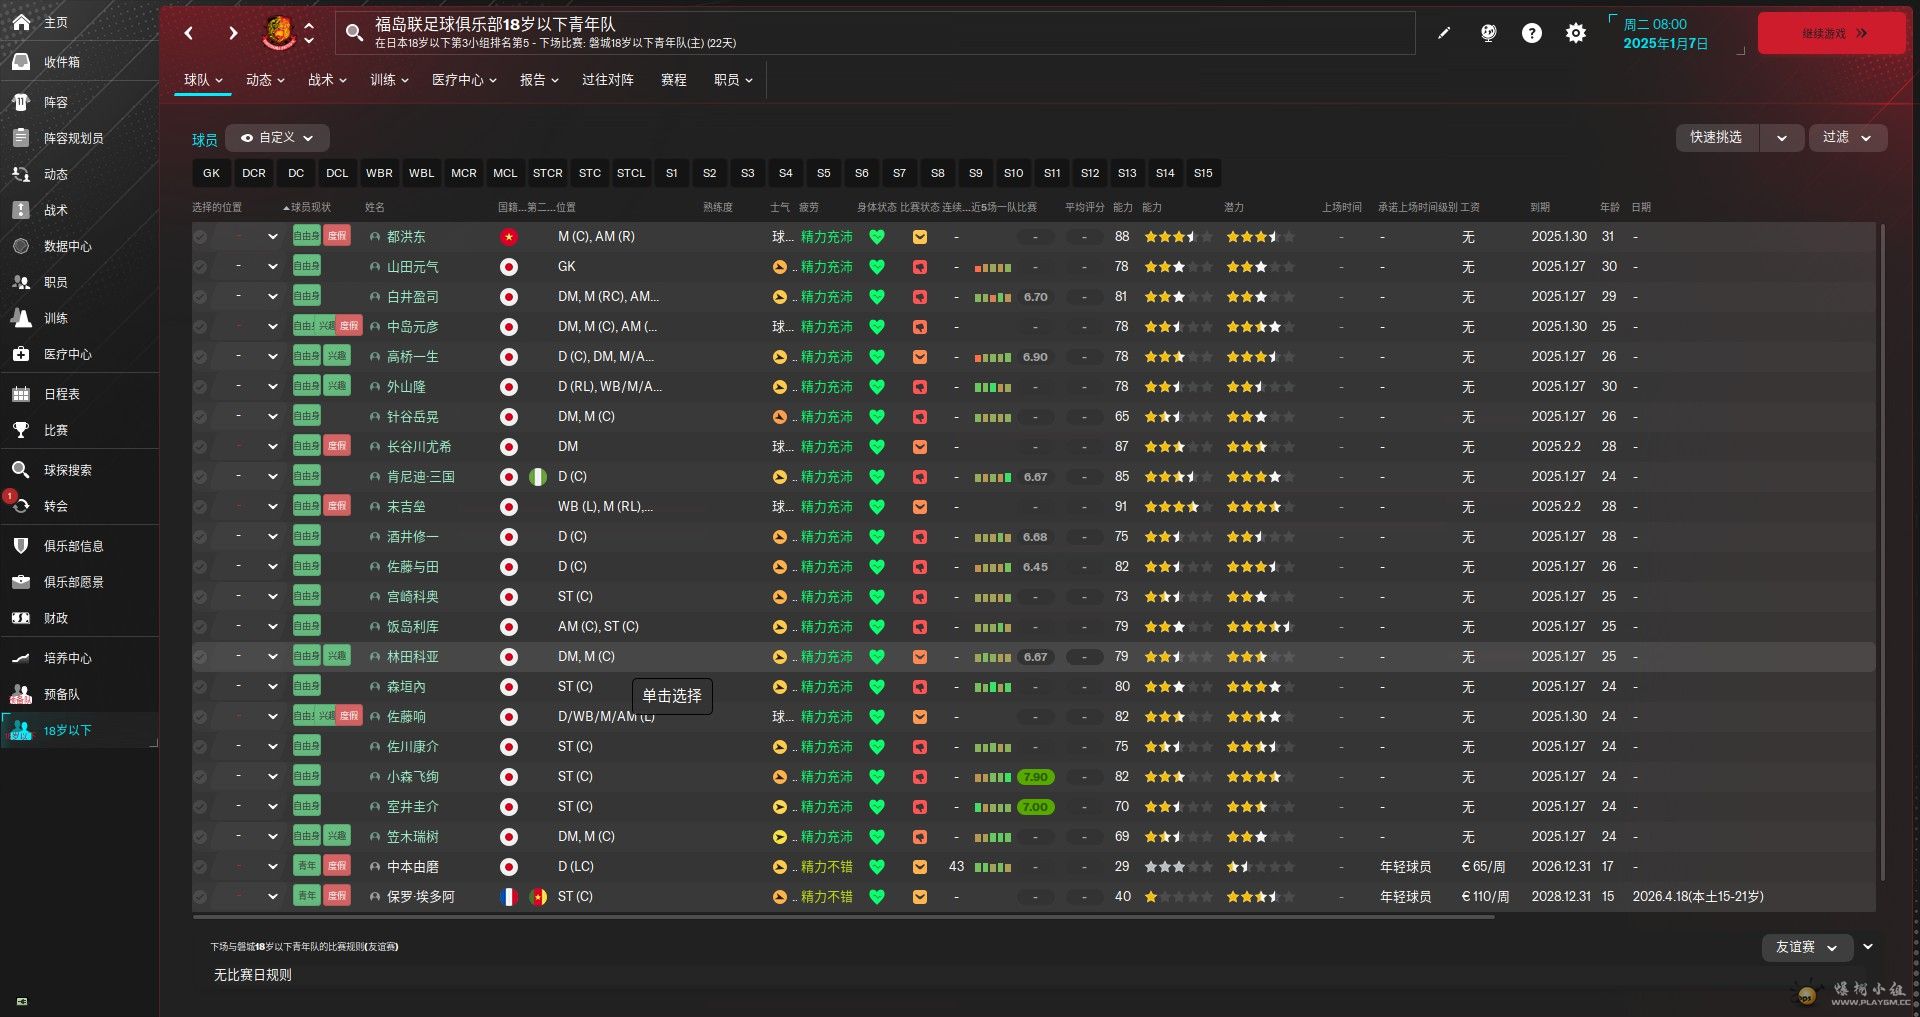Open the 报告 menu tab
The height and width of the screenshot is (1017, 1920).
coord(539,80)
